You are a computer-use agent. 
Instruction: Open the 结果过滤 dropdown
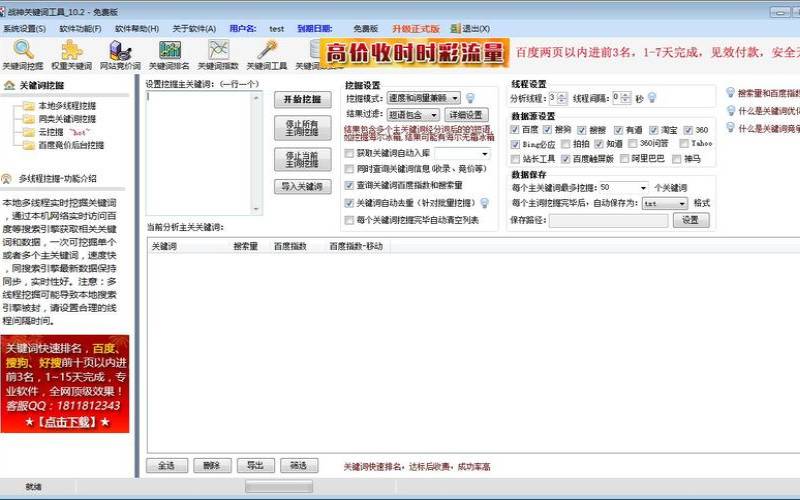click(413, 115)
